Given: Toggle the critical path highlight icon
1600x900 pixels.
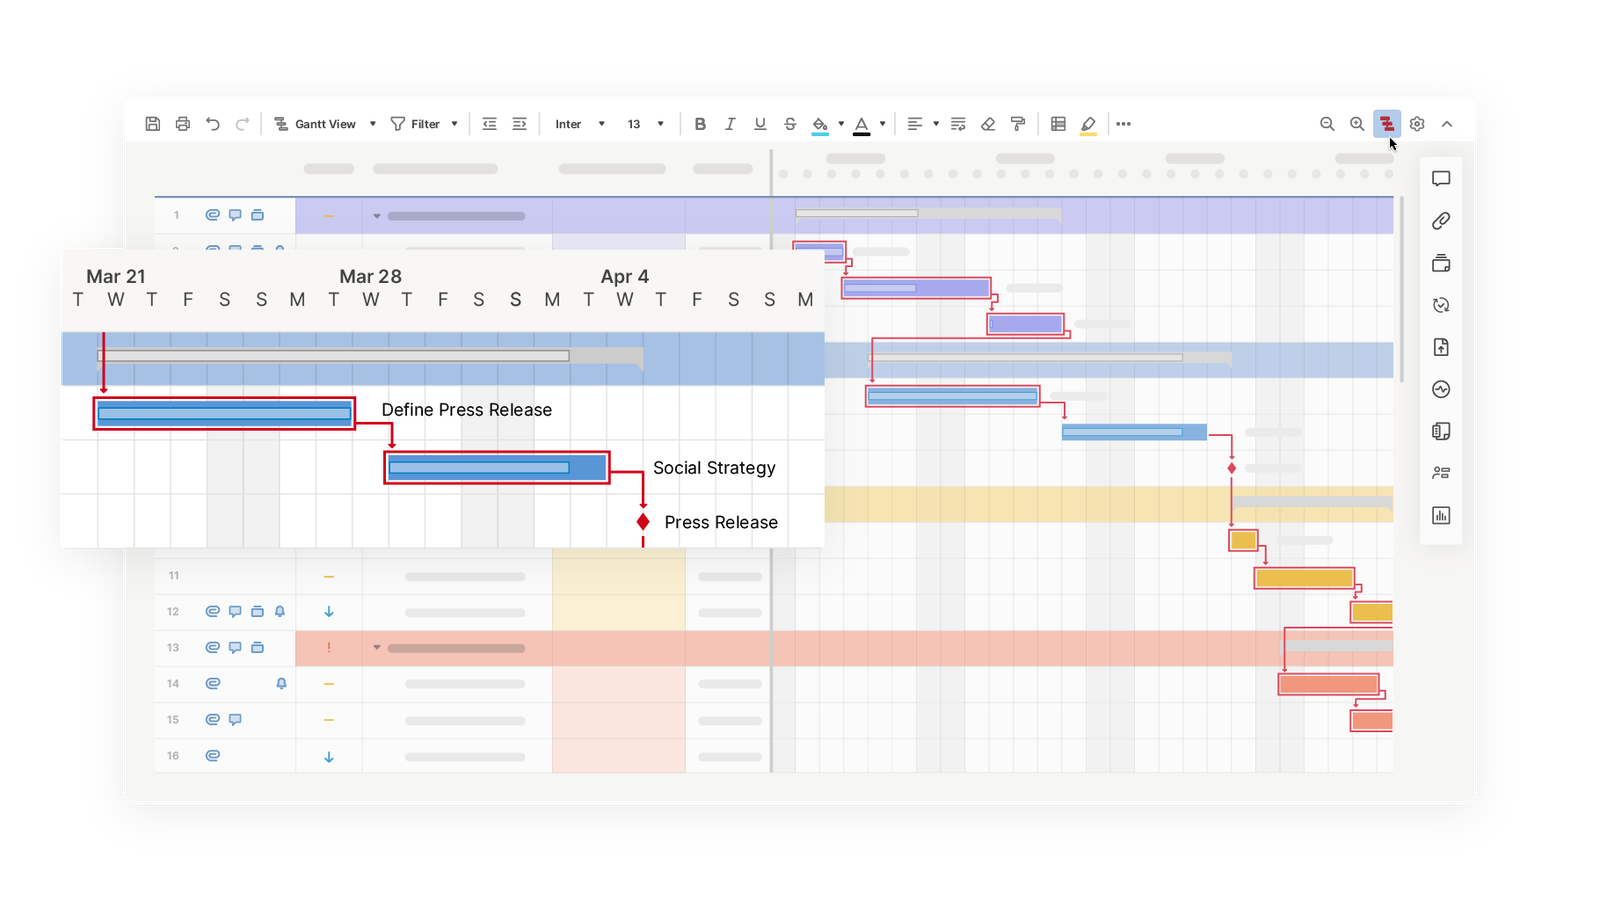Looking at the screenshot, I should click(1388, 123).
